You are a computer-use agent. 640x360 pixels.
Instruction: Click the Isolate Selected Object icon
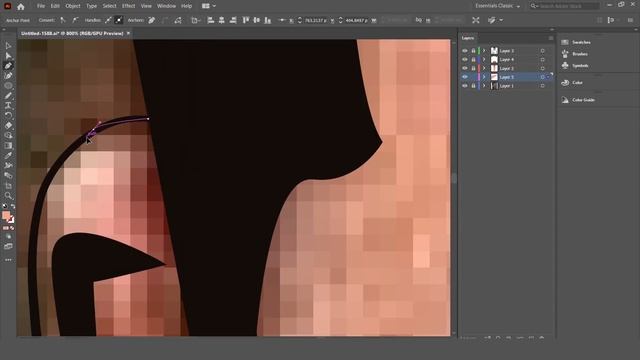476,20
